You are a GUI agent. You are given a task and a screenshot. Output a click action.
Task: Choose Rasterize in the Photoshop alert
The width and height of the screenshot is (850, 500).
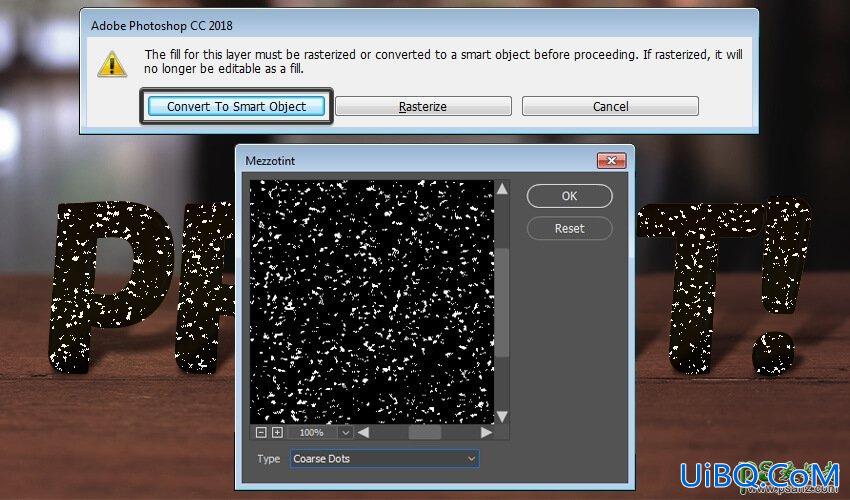(423, 106)
